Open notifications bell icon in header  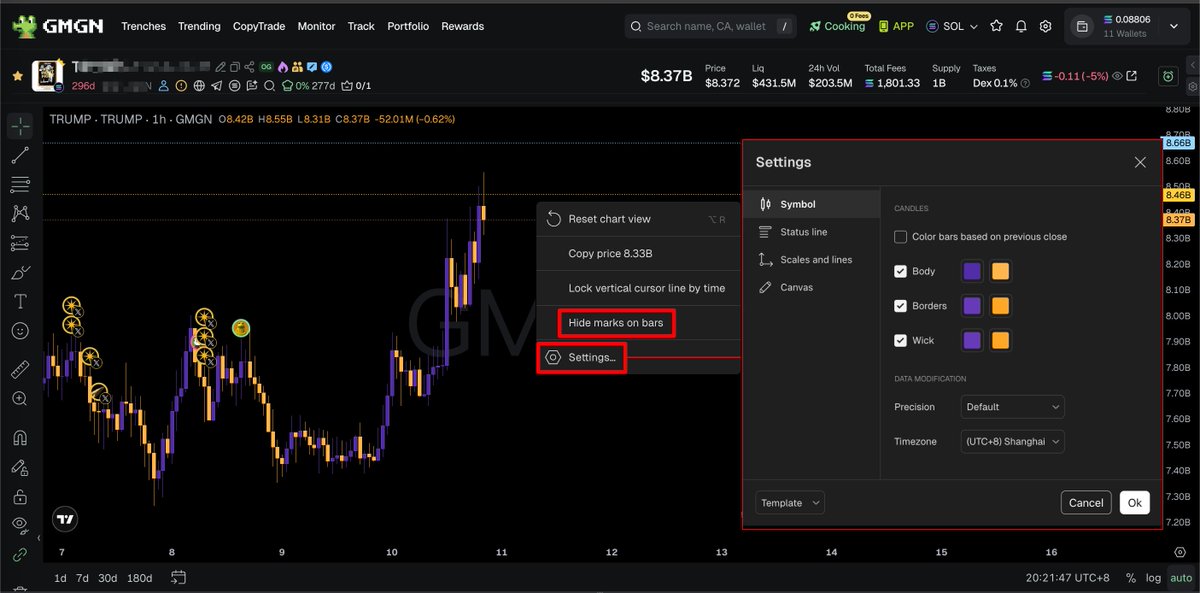pyautogui.click(x=1021, y=26)
